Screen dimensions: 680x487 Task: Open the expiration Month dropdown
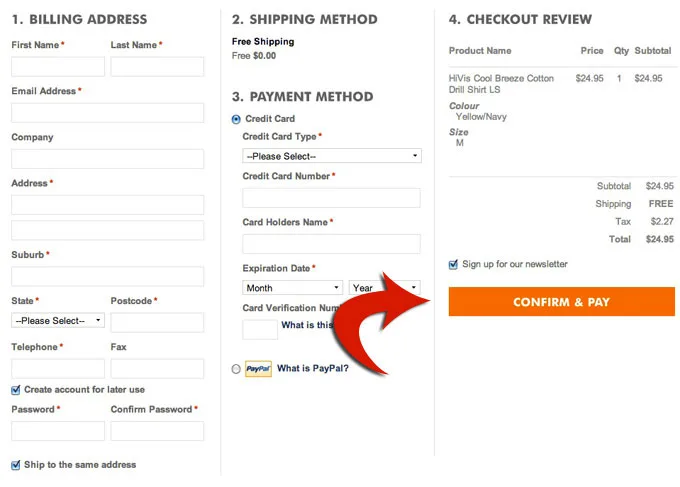(x=292, y=288)
